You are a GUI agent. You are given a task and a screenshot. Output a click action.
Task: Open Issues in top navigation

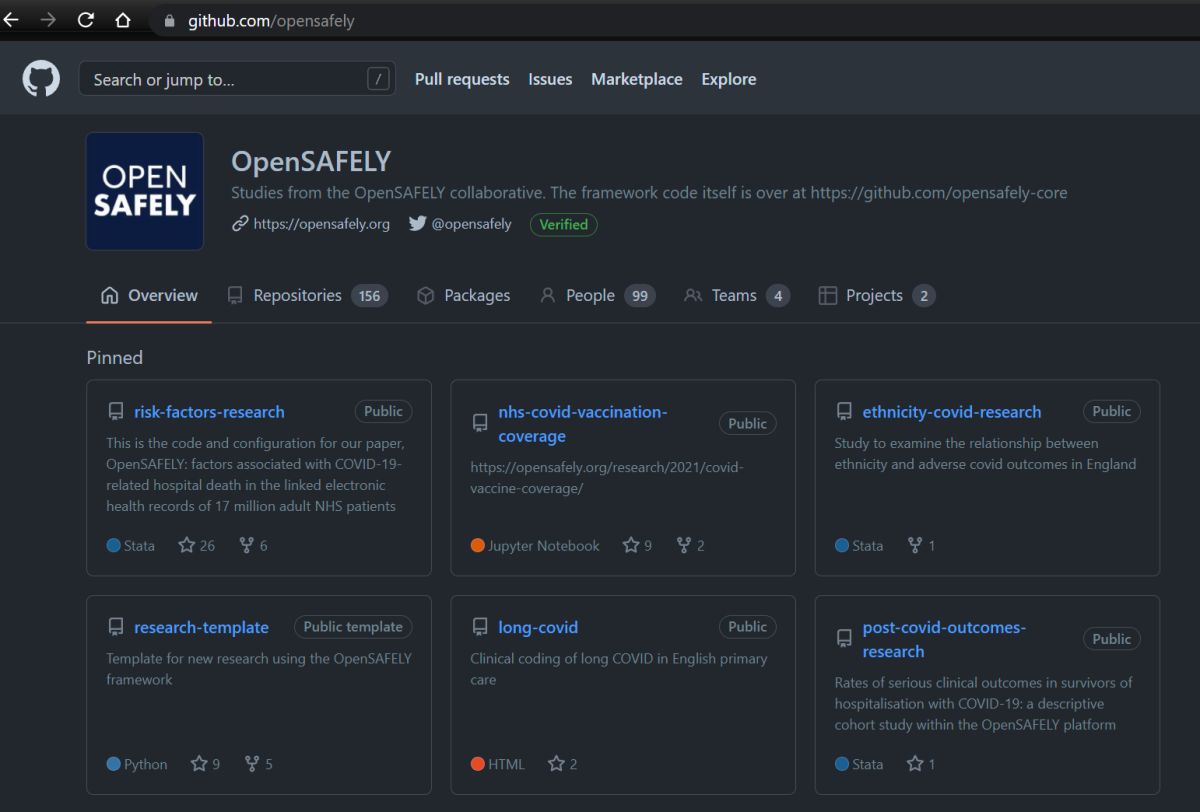click(550, 79)
